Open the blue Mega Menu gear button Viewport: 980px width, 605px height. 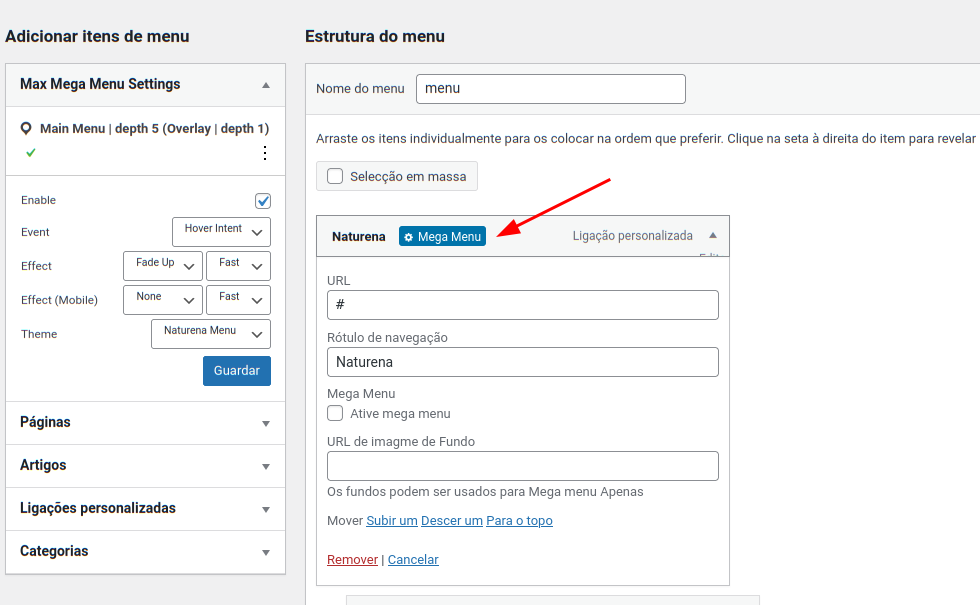442,236
